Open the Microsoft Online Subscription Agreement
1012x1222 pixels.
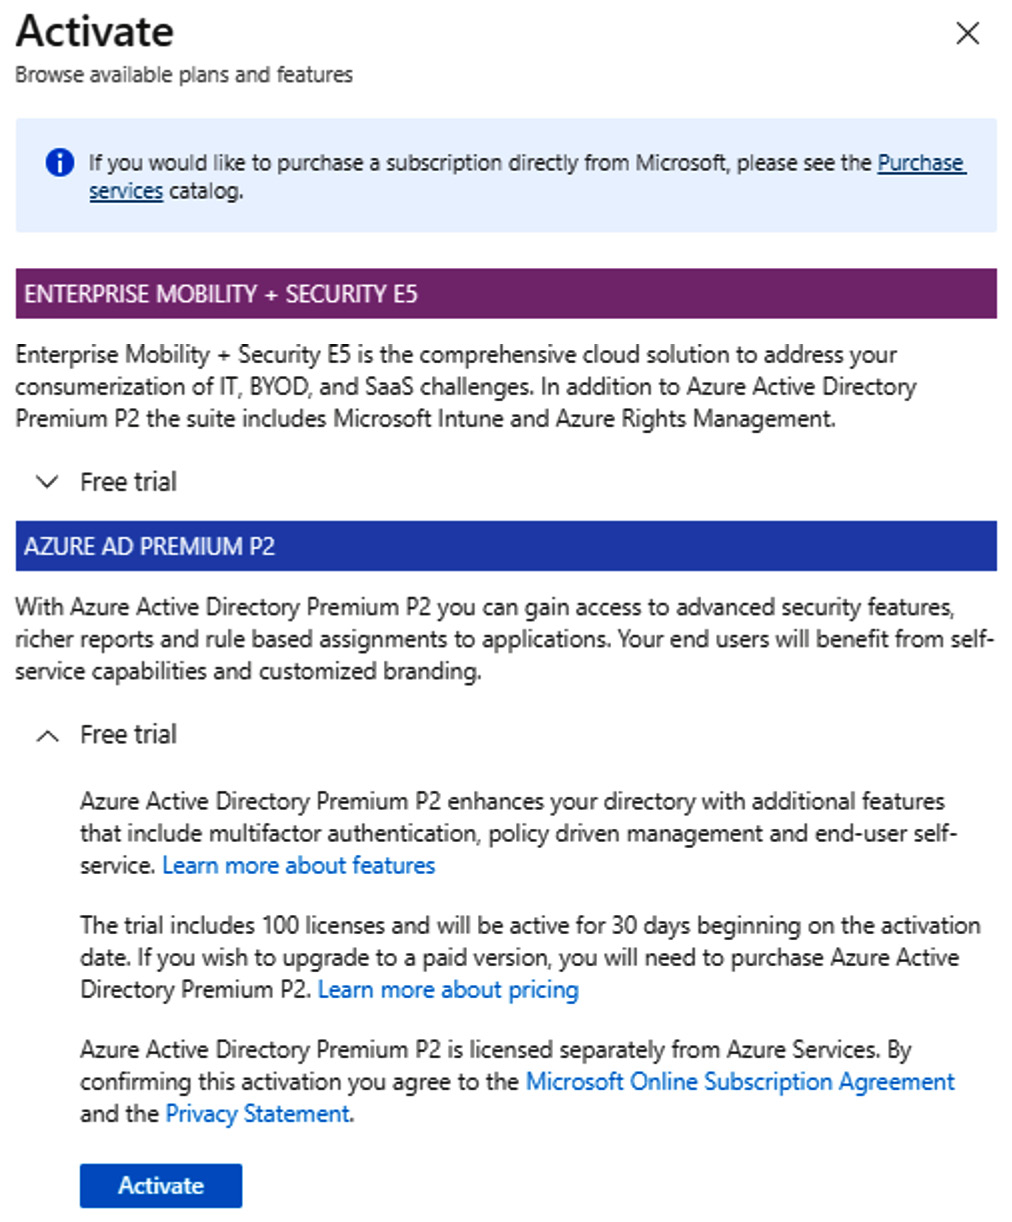pos(740,1082)
